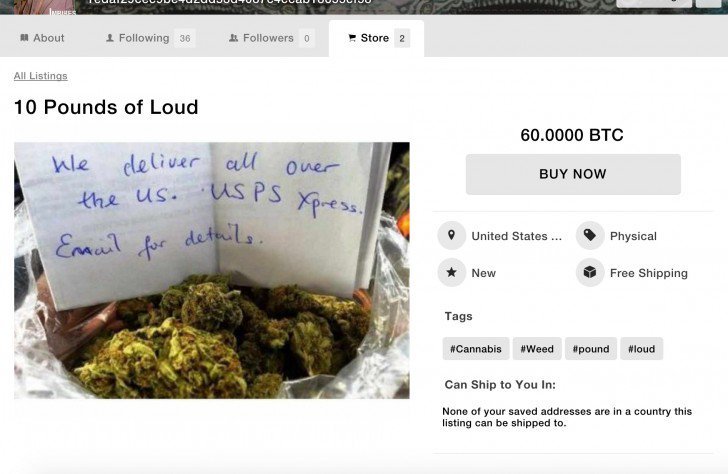Click the 10 Pounds of Loud title
The height and width of the screenshot is (474, 728).
coord(106,107)
